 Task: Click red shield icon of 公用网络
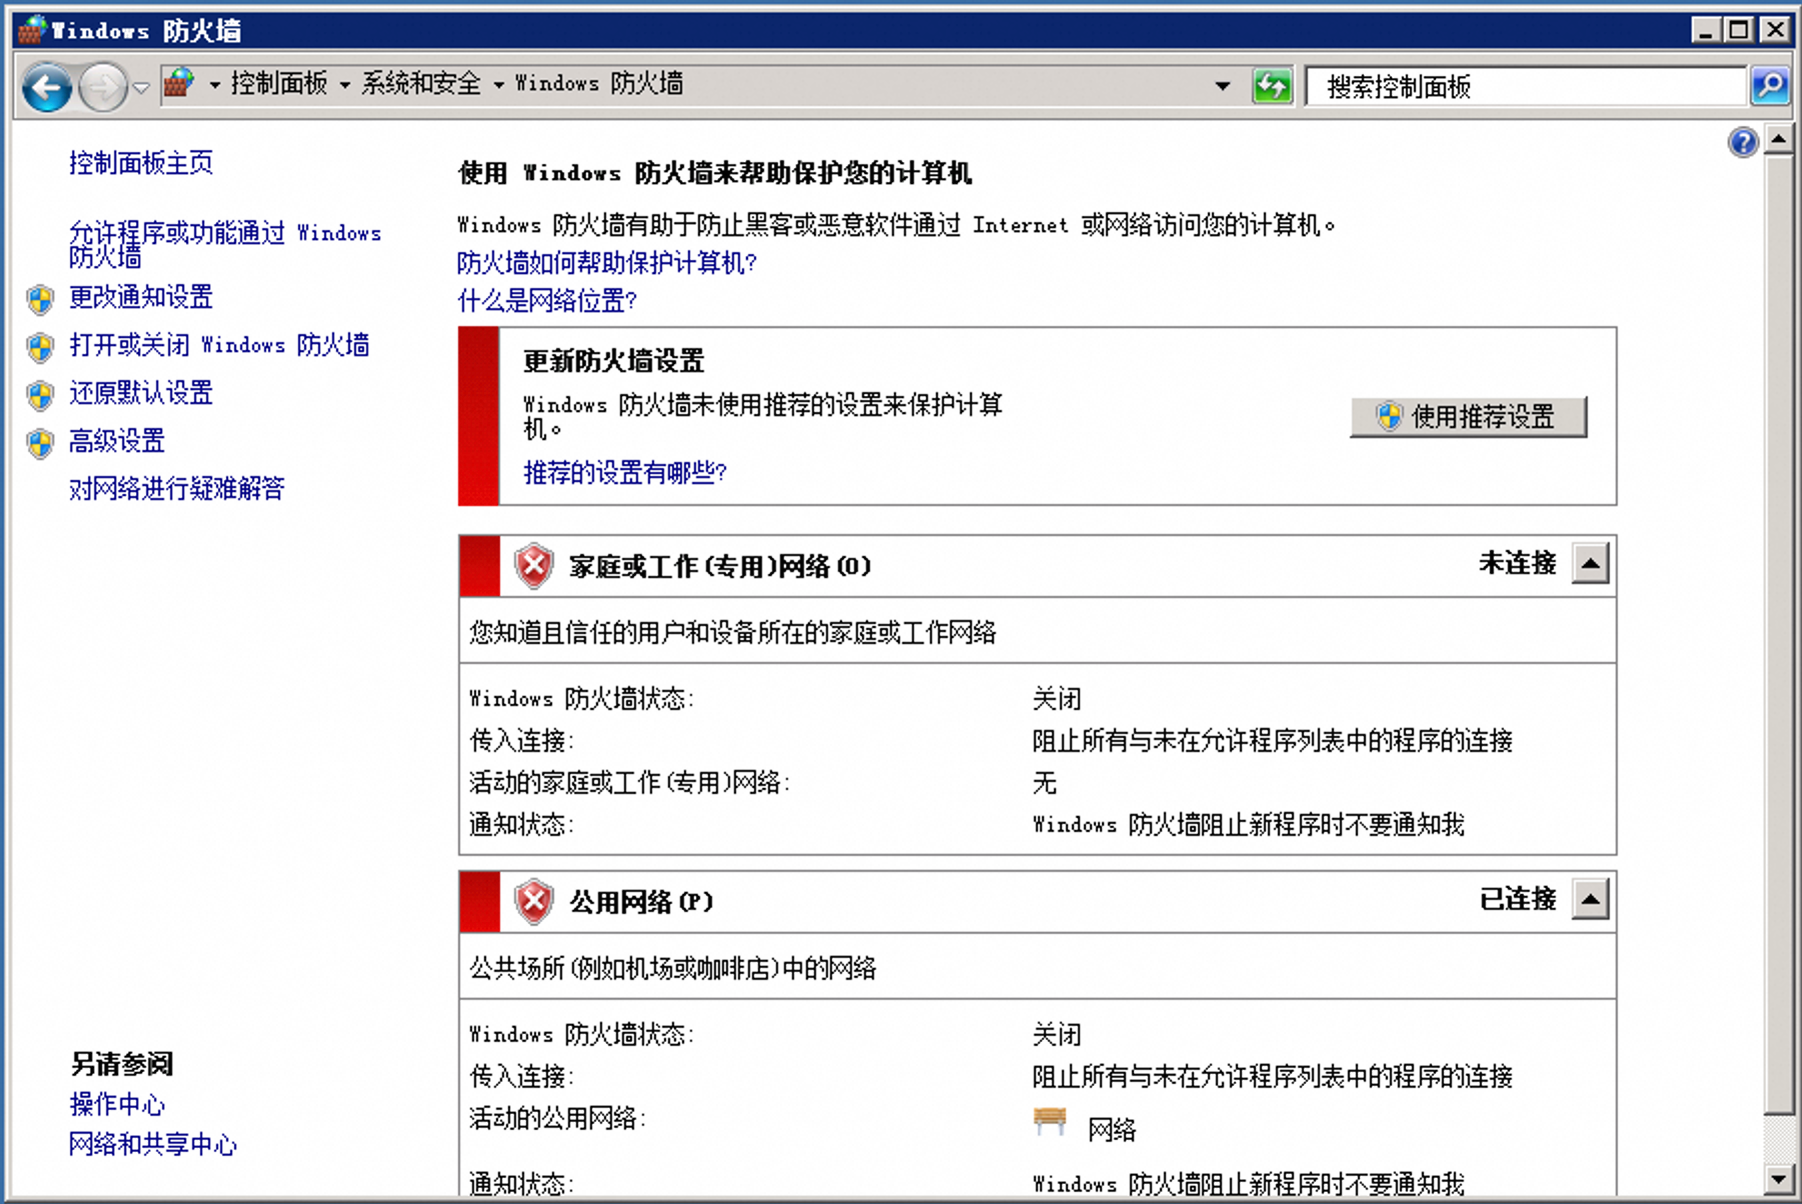pos(534,902)
